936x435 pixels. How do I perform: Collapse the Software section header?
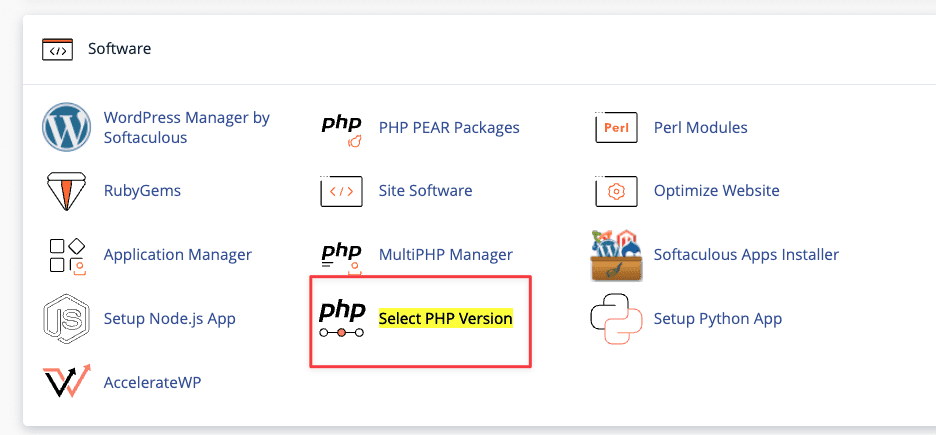(x=119, y=48)
